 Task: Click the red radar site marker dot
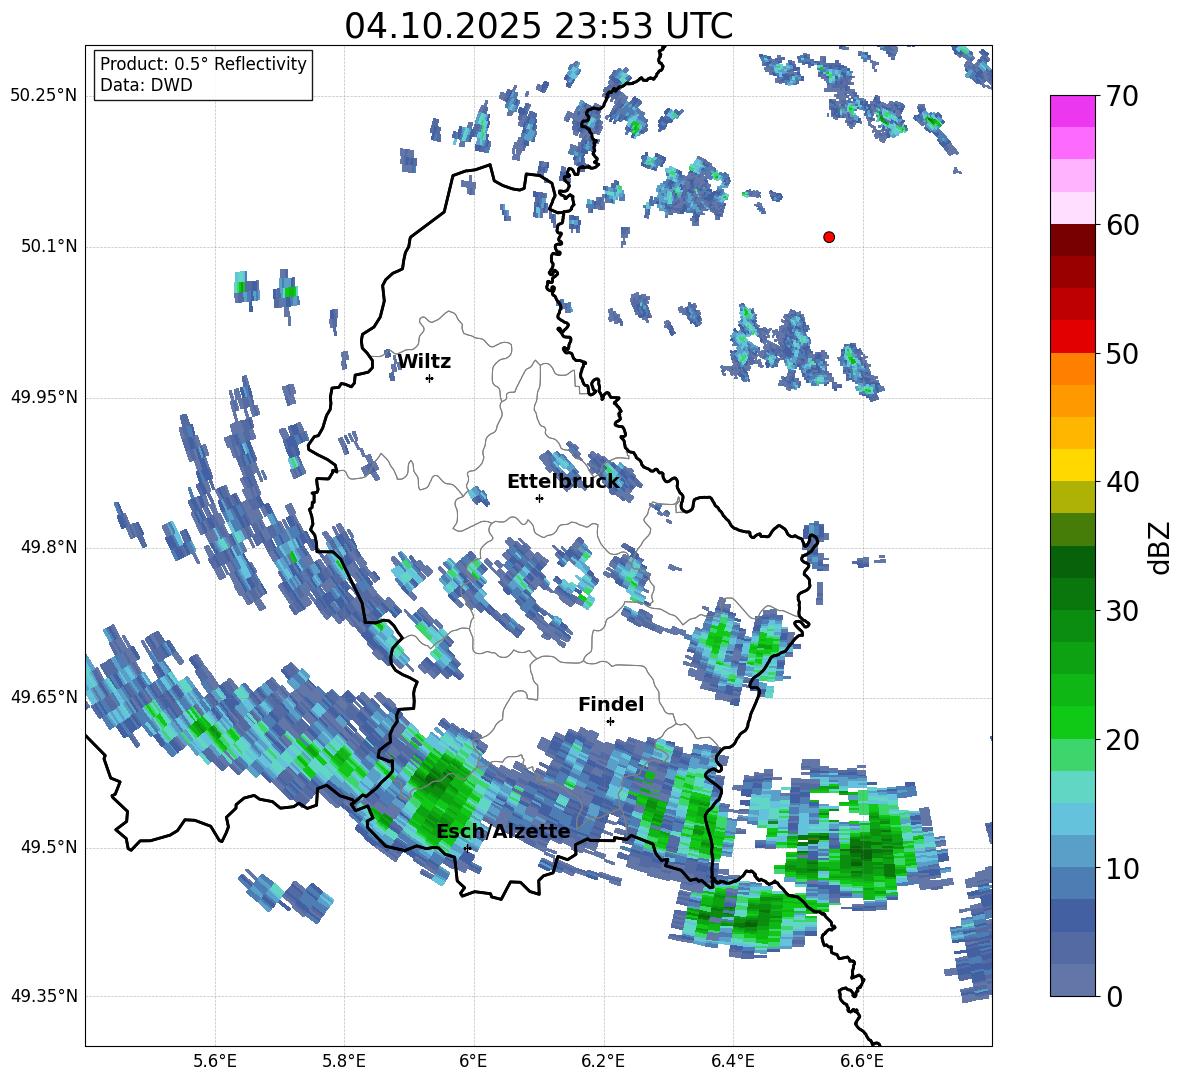[829, 237]
